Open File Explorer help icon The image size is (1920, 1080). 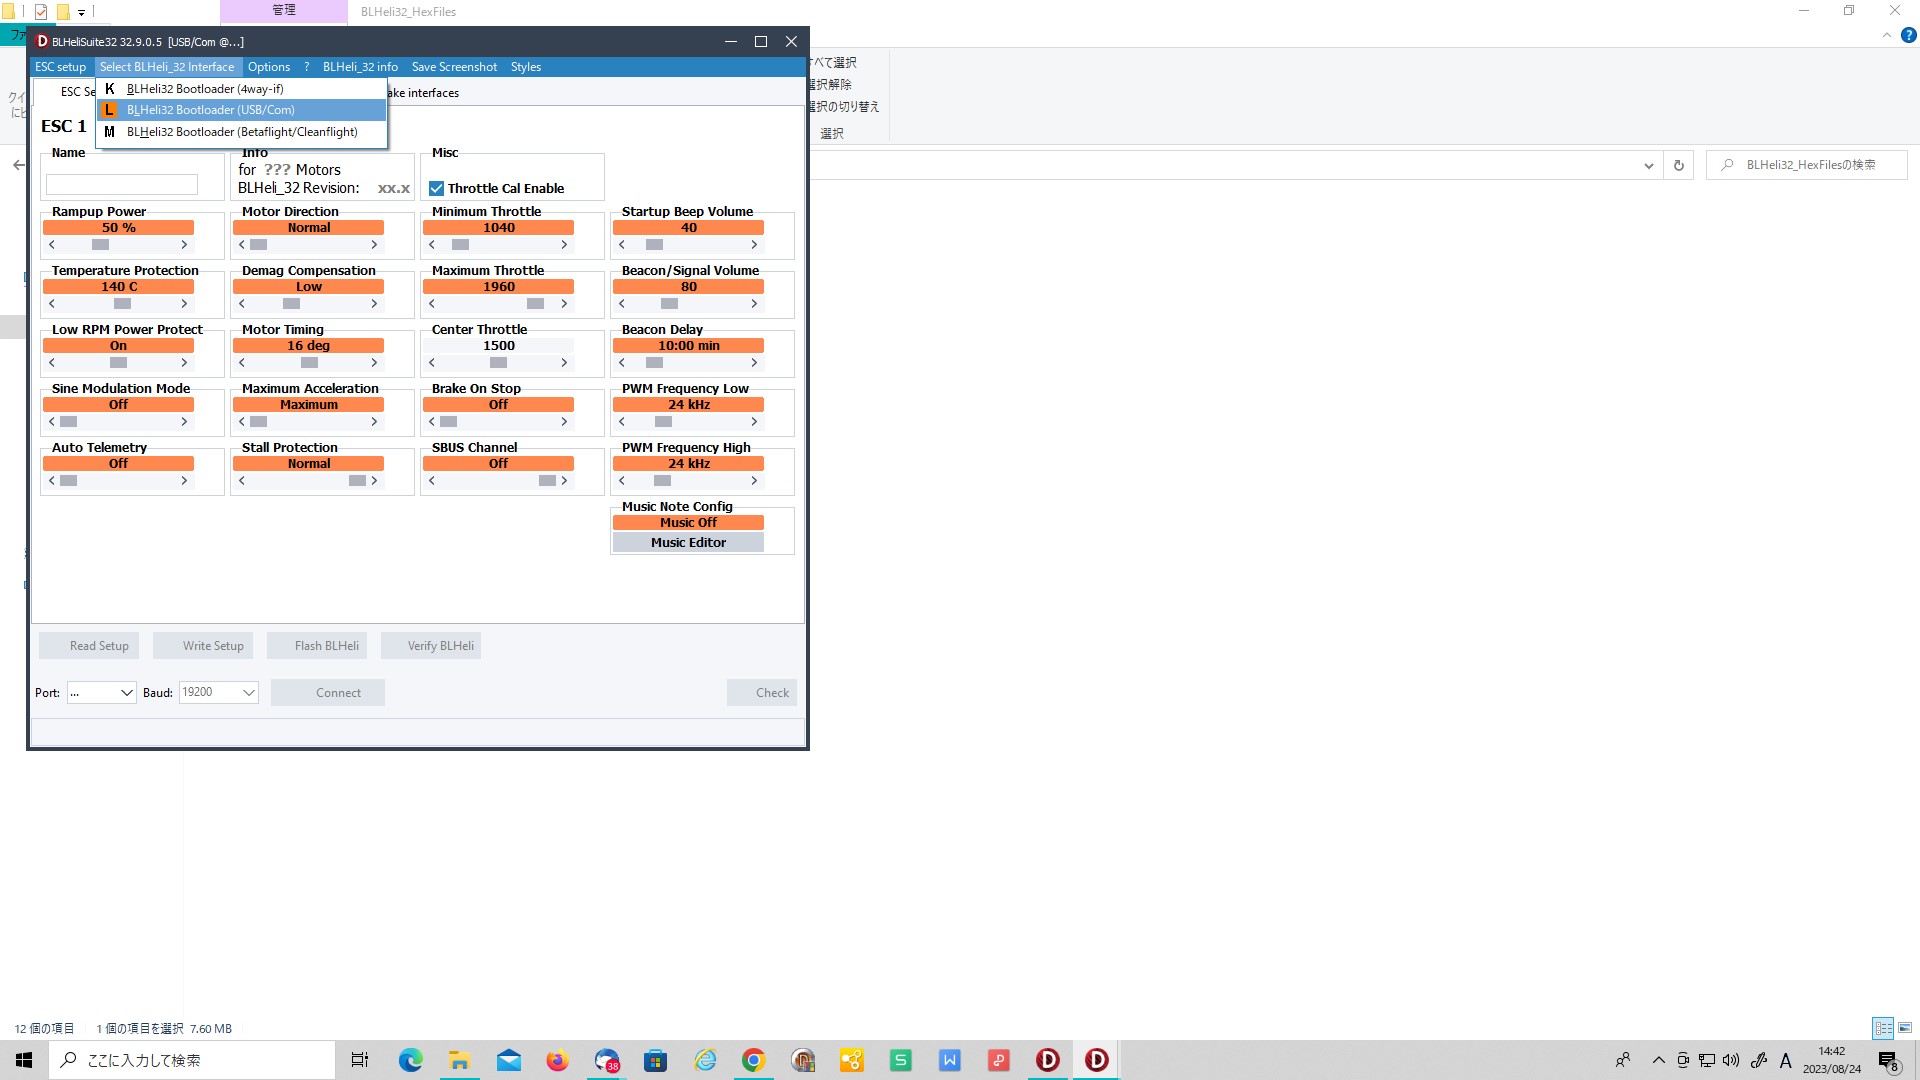pos(1908,35)
